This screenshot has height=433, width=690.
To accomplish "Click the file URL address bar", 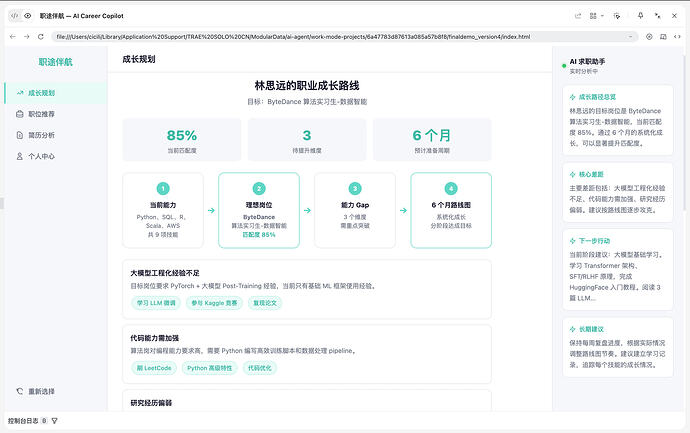I will coord(345,37).
